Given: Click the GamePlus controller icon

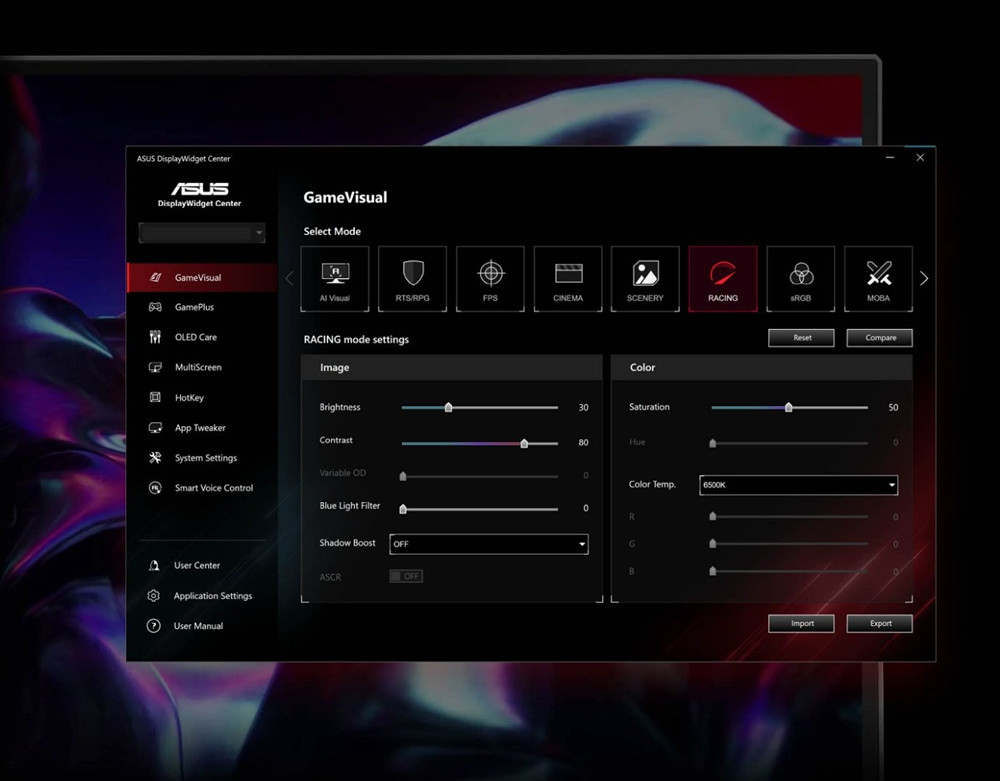Looking at the screenshot, I should point(155,307).
